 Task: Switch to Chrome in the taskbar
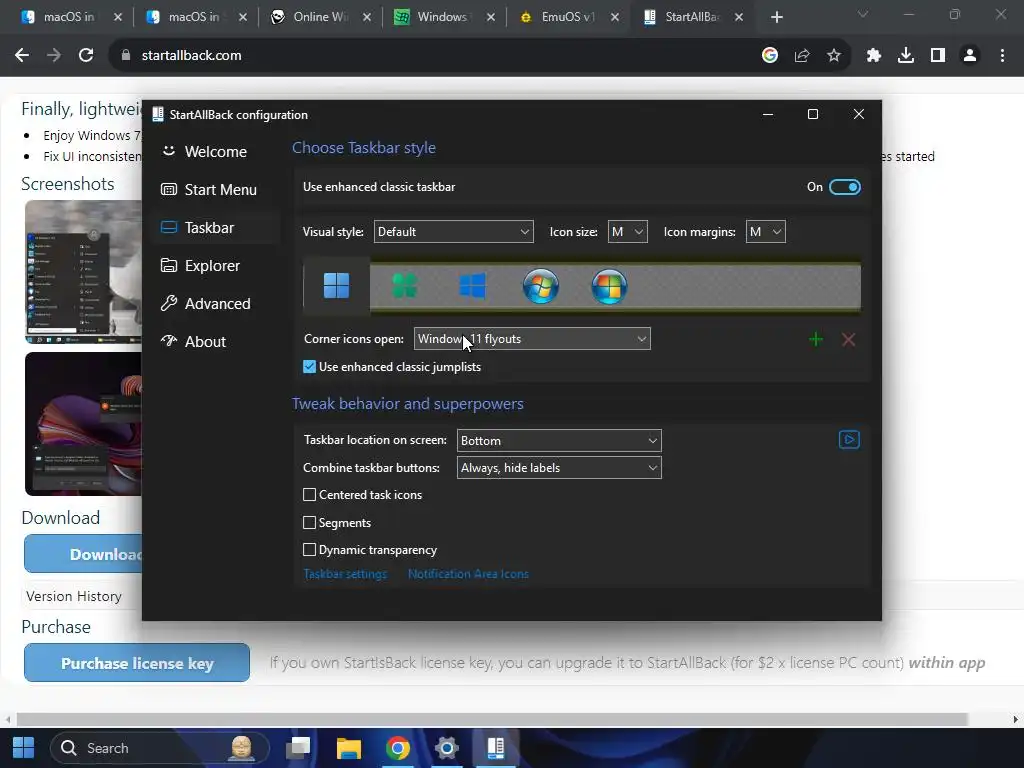click(x=398, y=748)
